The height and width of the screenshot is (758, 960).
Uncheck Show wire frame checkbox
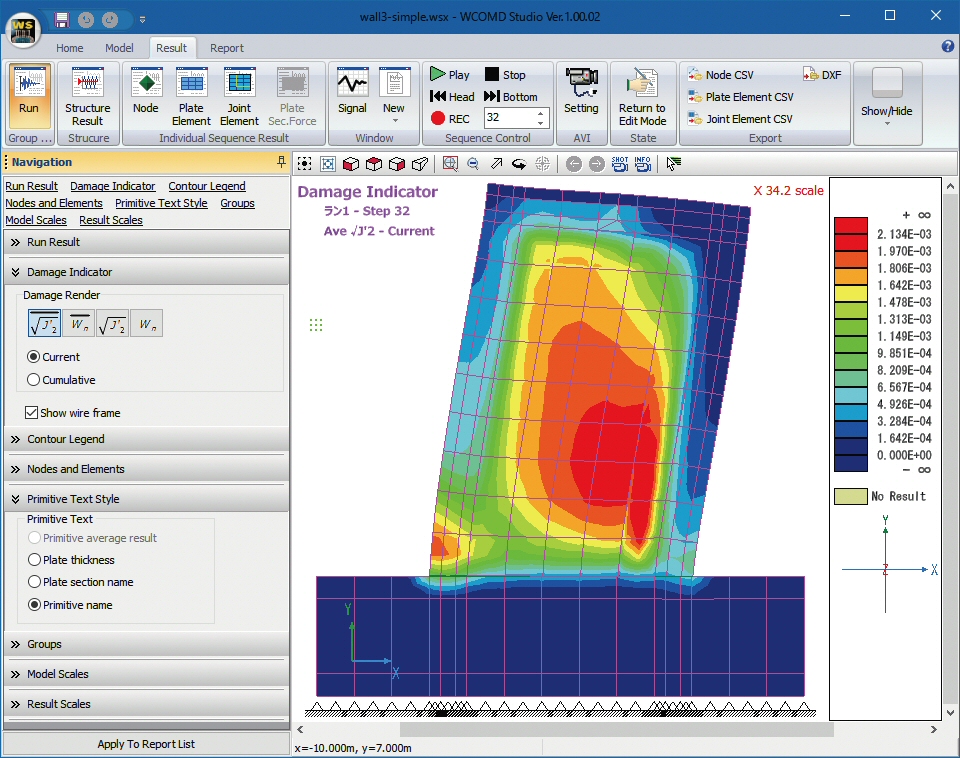32,413
